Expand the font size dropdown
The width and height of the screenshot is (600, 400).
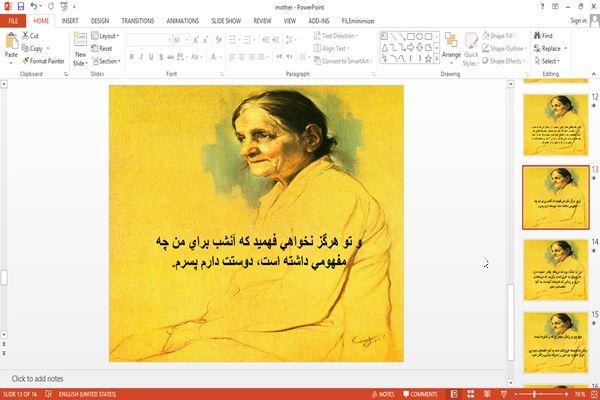click(x=187, y=40)
